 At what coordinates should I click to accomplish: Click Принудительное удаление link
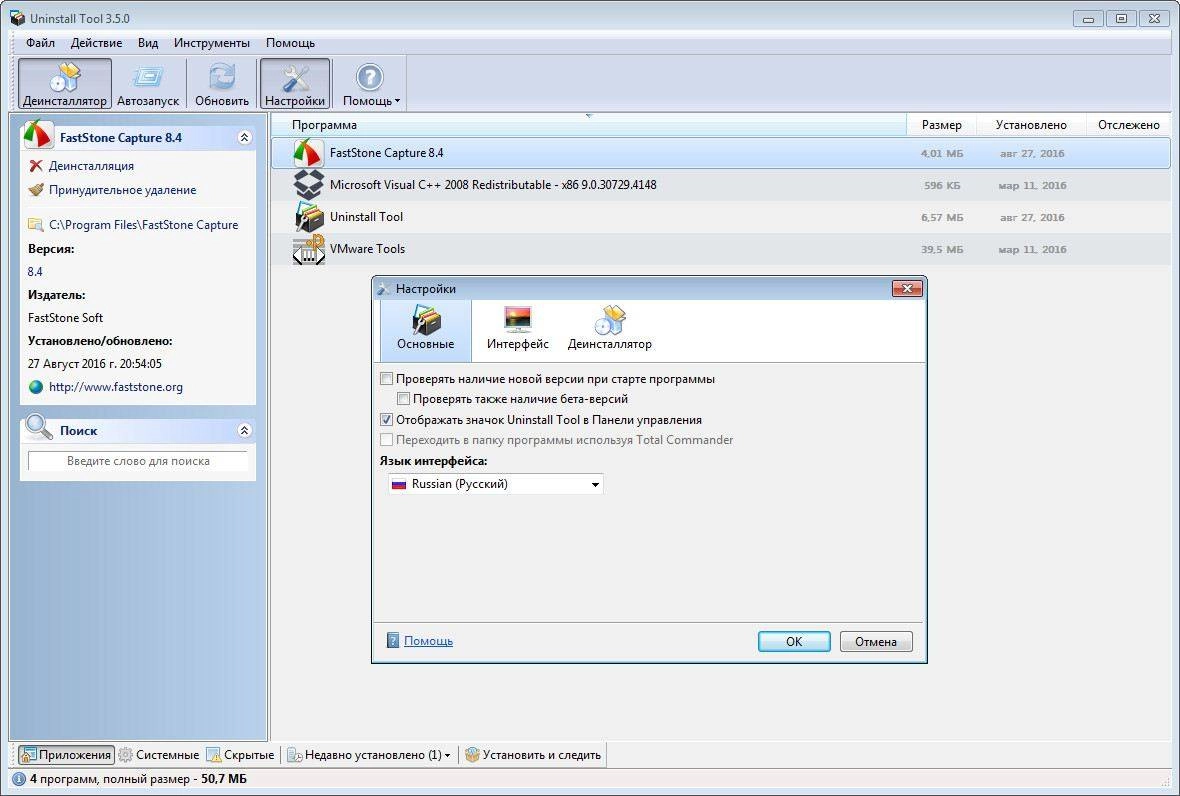123,190
